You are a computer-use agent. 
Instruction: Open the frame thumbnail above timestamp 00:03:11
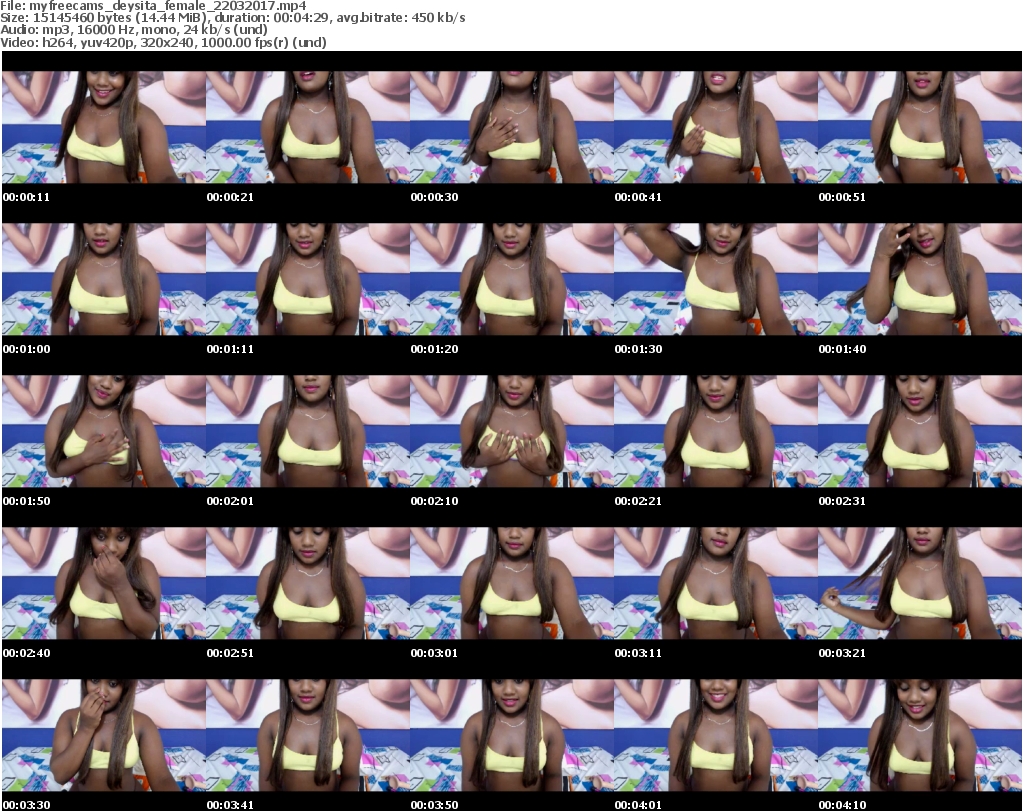click(716, 583)
